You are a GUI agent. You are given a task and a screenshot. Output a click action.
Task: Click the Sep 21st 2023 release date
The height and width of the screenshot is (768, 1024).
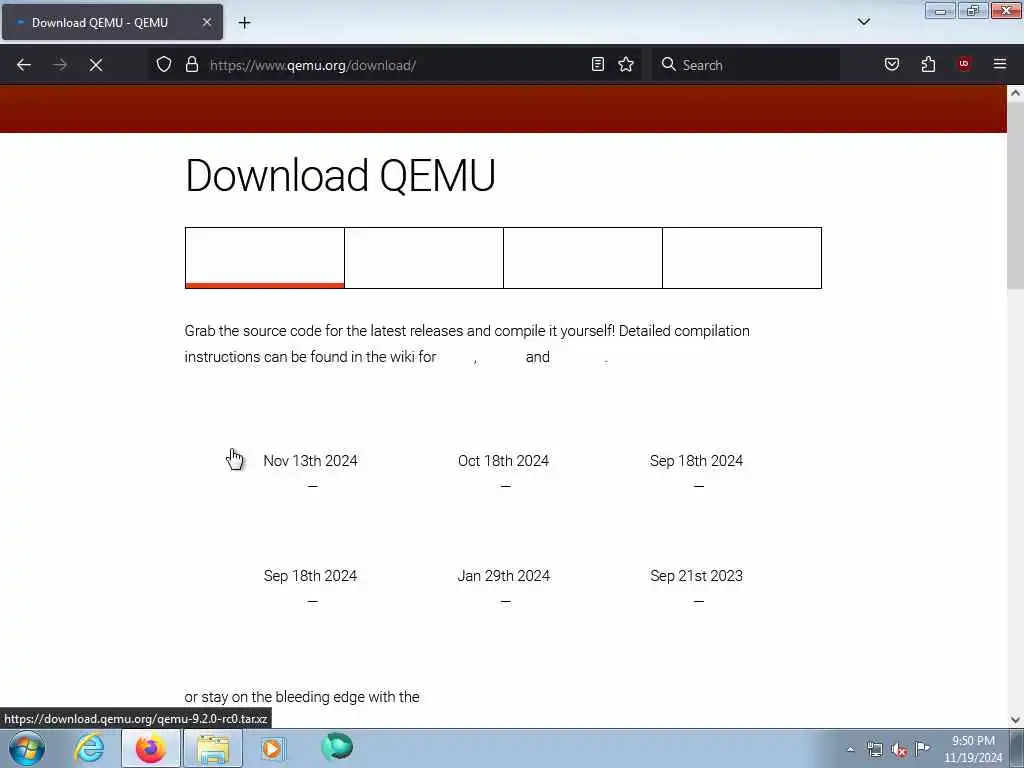click(x=696, y=575)
